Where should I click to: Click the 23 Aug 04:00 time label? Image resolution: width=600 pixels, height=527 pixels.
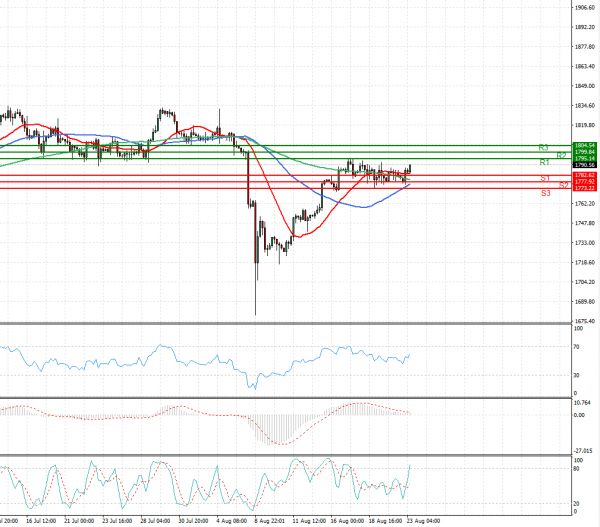[x=424, y=521]
